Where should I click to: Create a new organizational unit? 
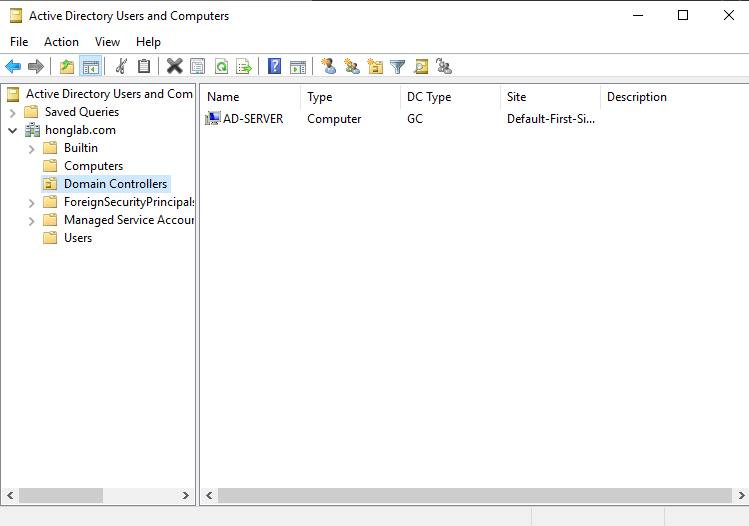(375, 66)
